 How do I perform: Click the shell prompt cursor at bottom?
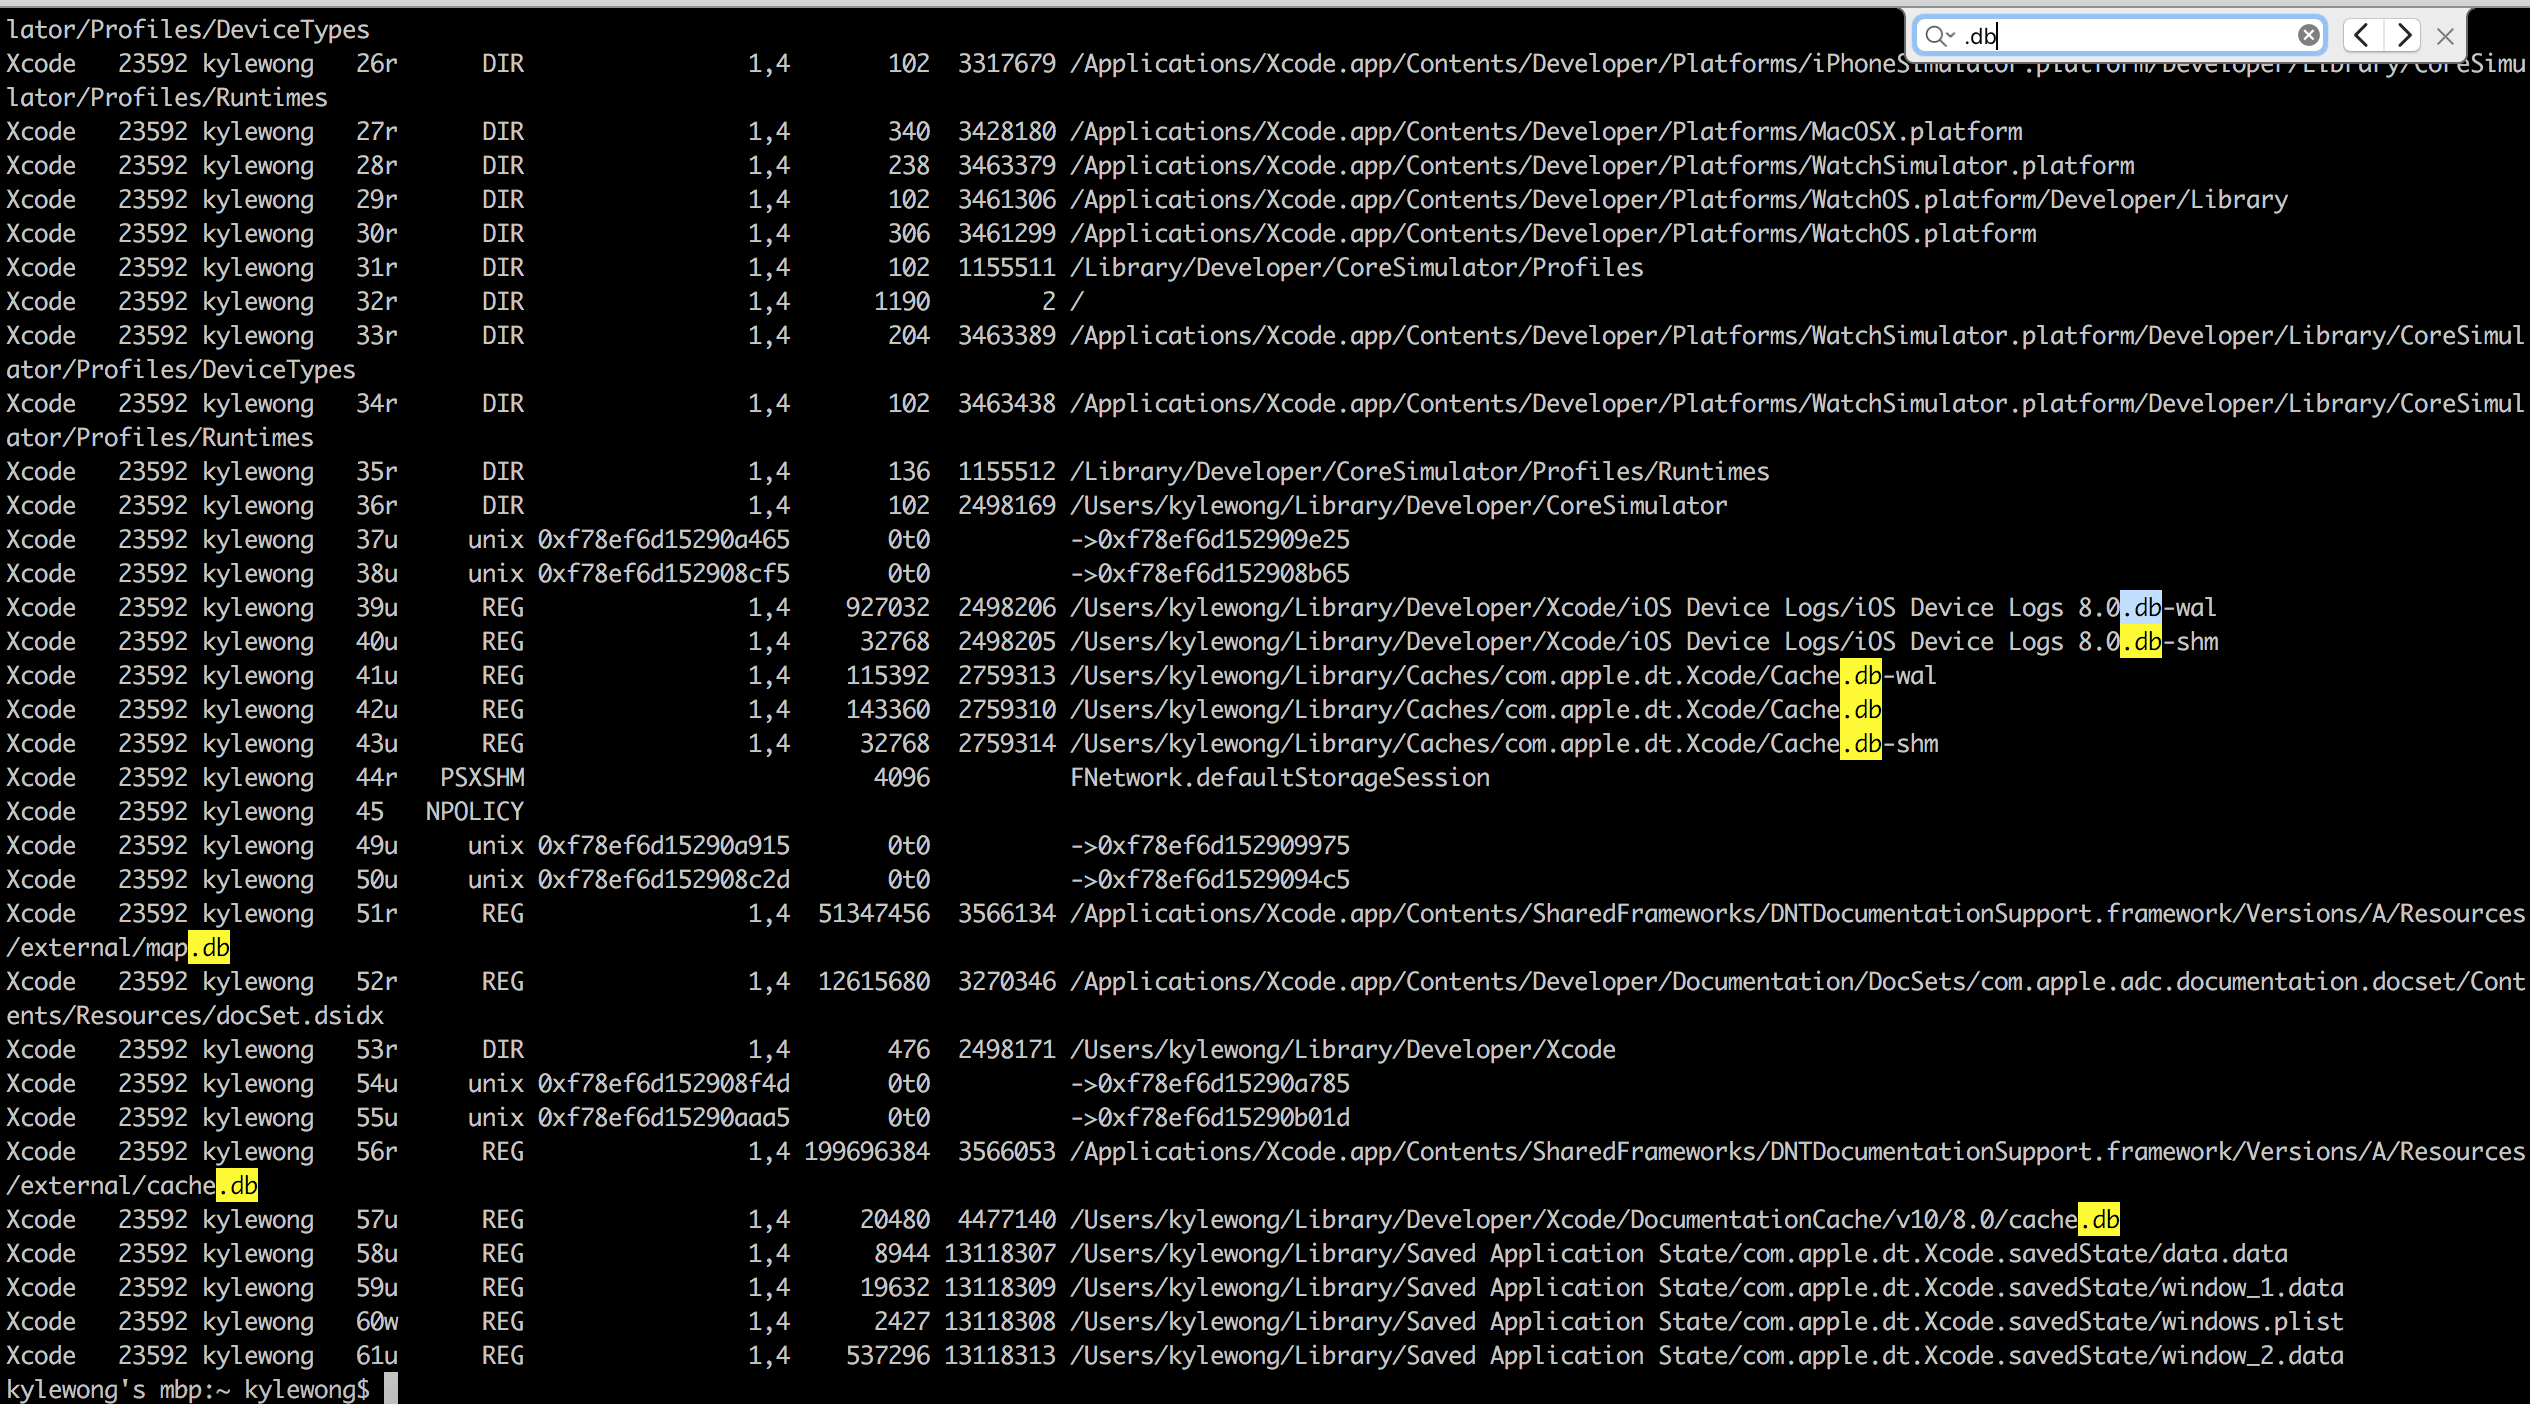pos(391,1388)
